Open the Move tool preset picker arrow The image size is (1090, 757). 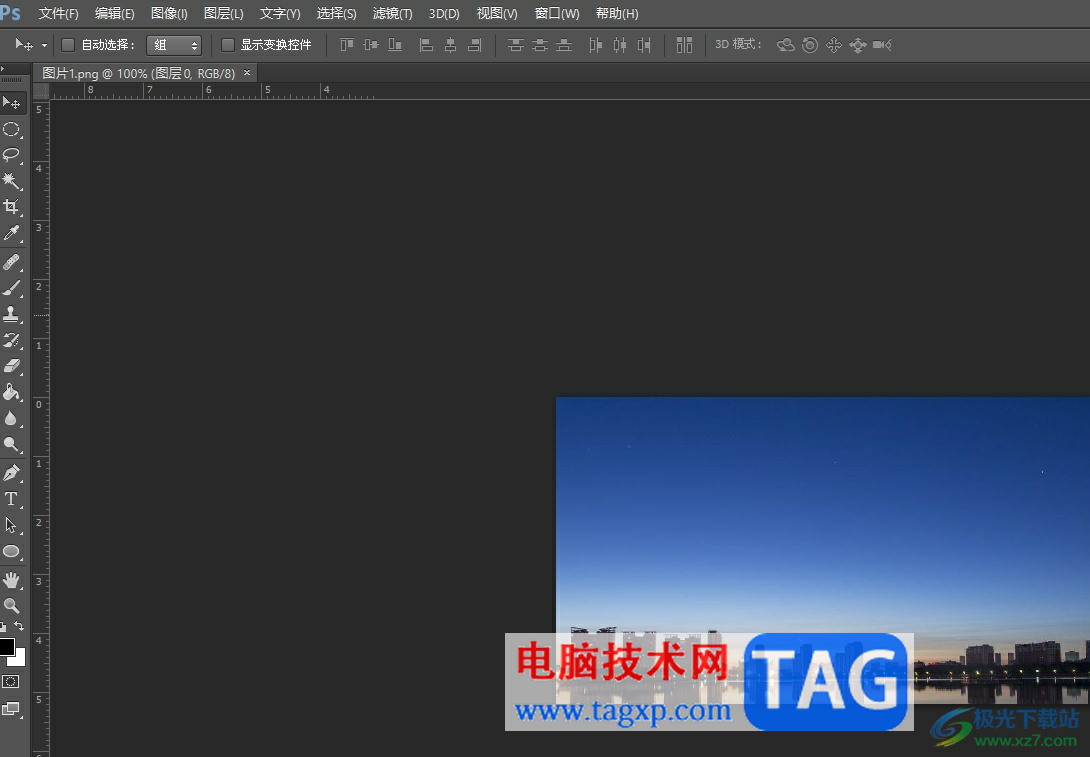[x=44, y=45]
